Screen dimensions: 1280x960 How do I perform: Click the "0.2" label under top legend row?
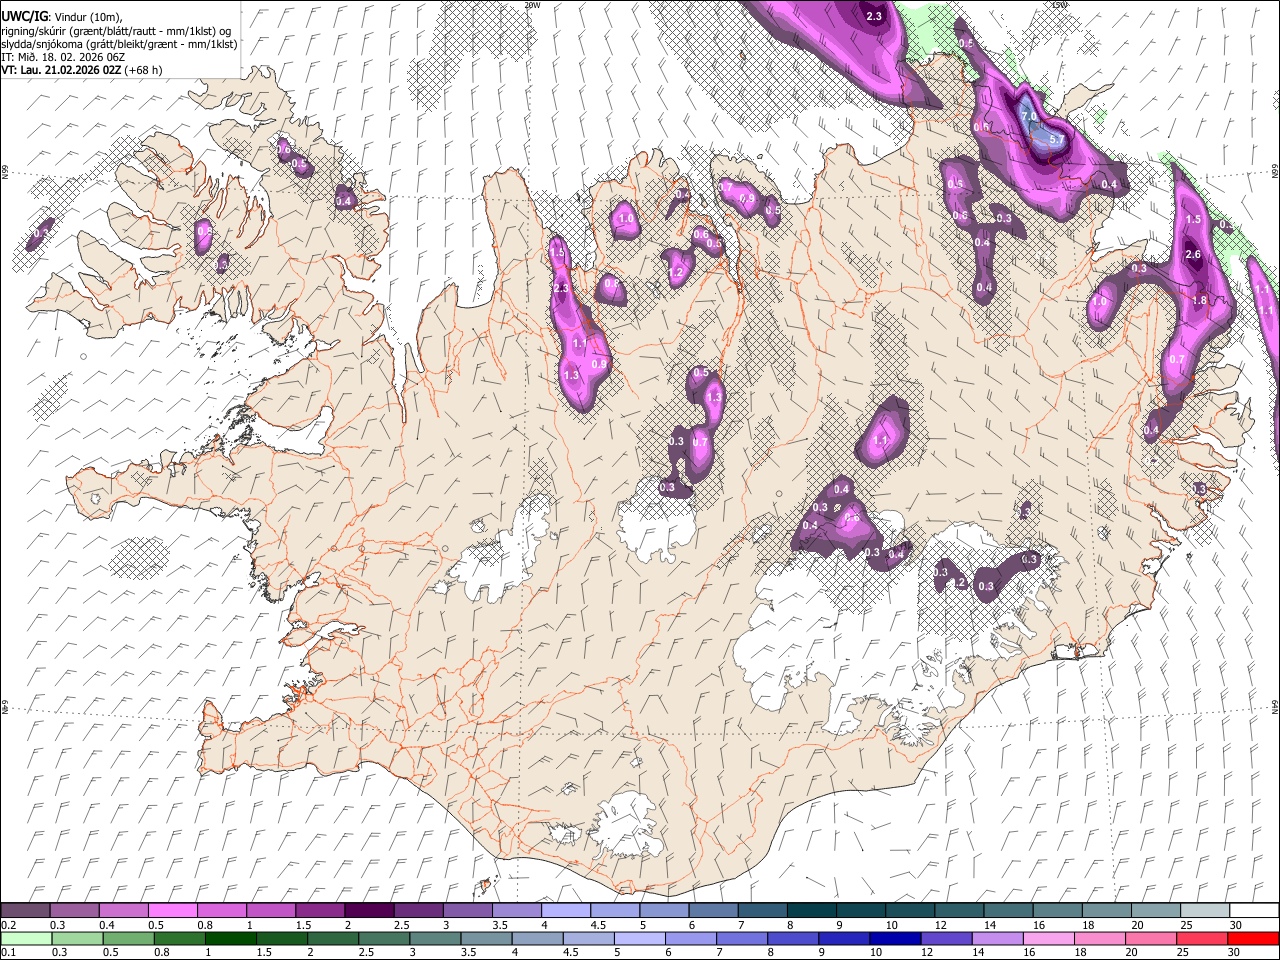[x=8, y=924]
